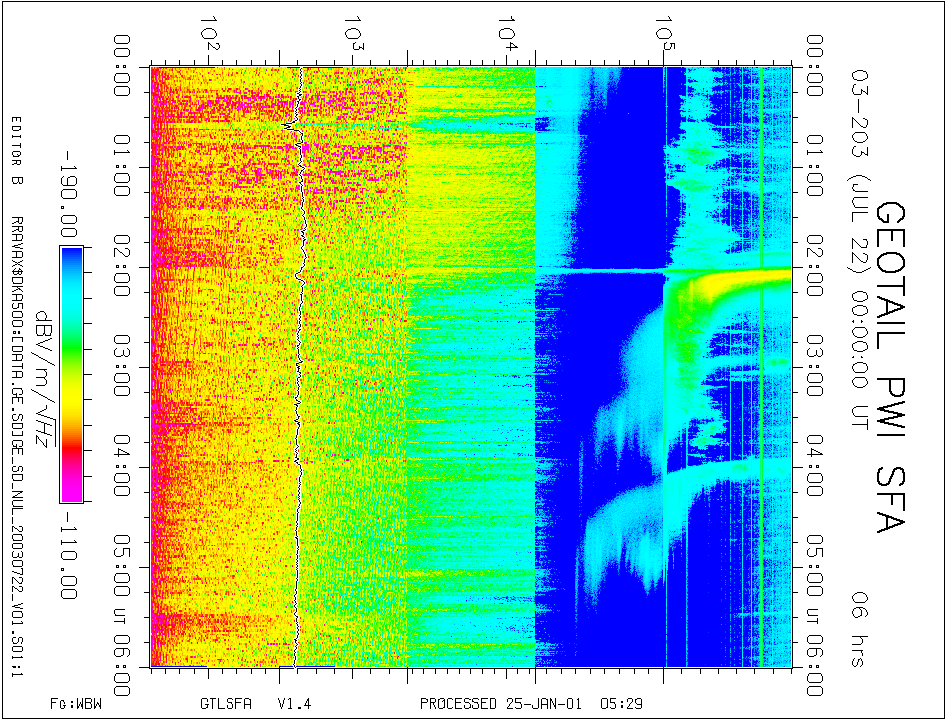
Task: Click the 10⁴ frequency axis label
Action: coord(509,34)
